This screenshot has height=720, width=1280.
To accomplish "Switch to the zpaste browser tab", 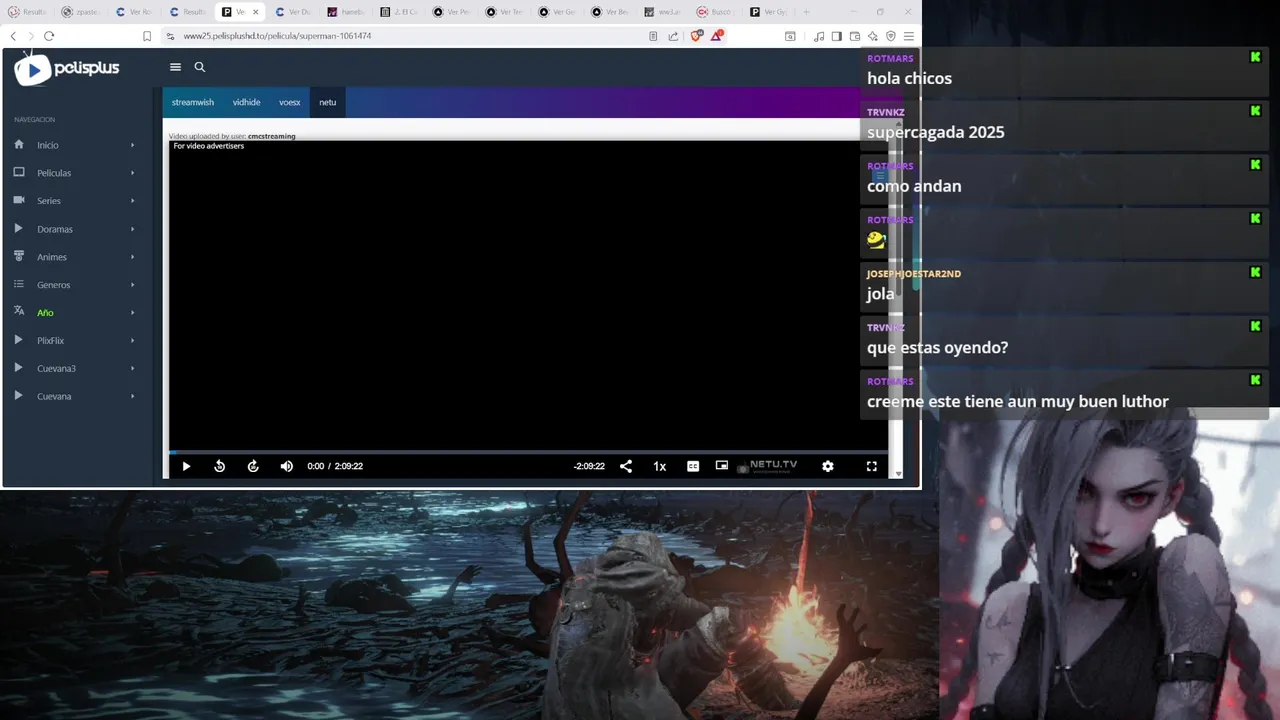I will (82, 12).
